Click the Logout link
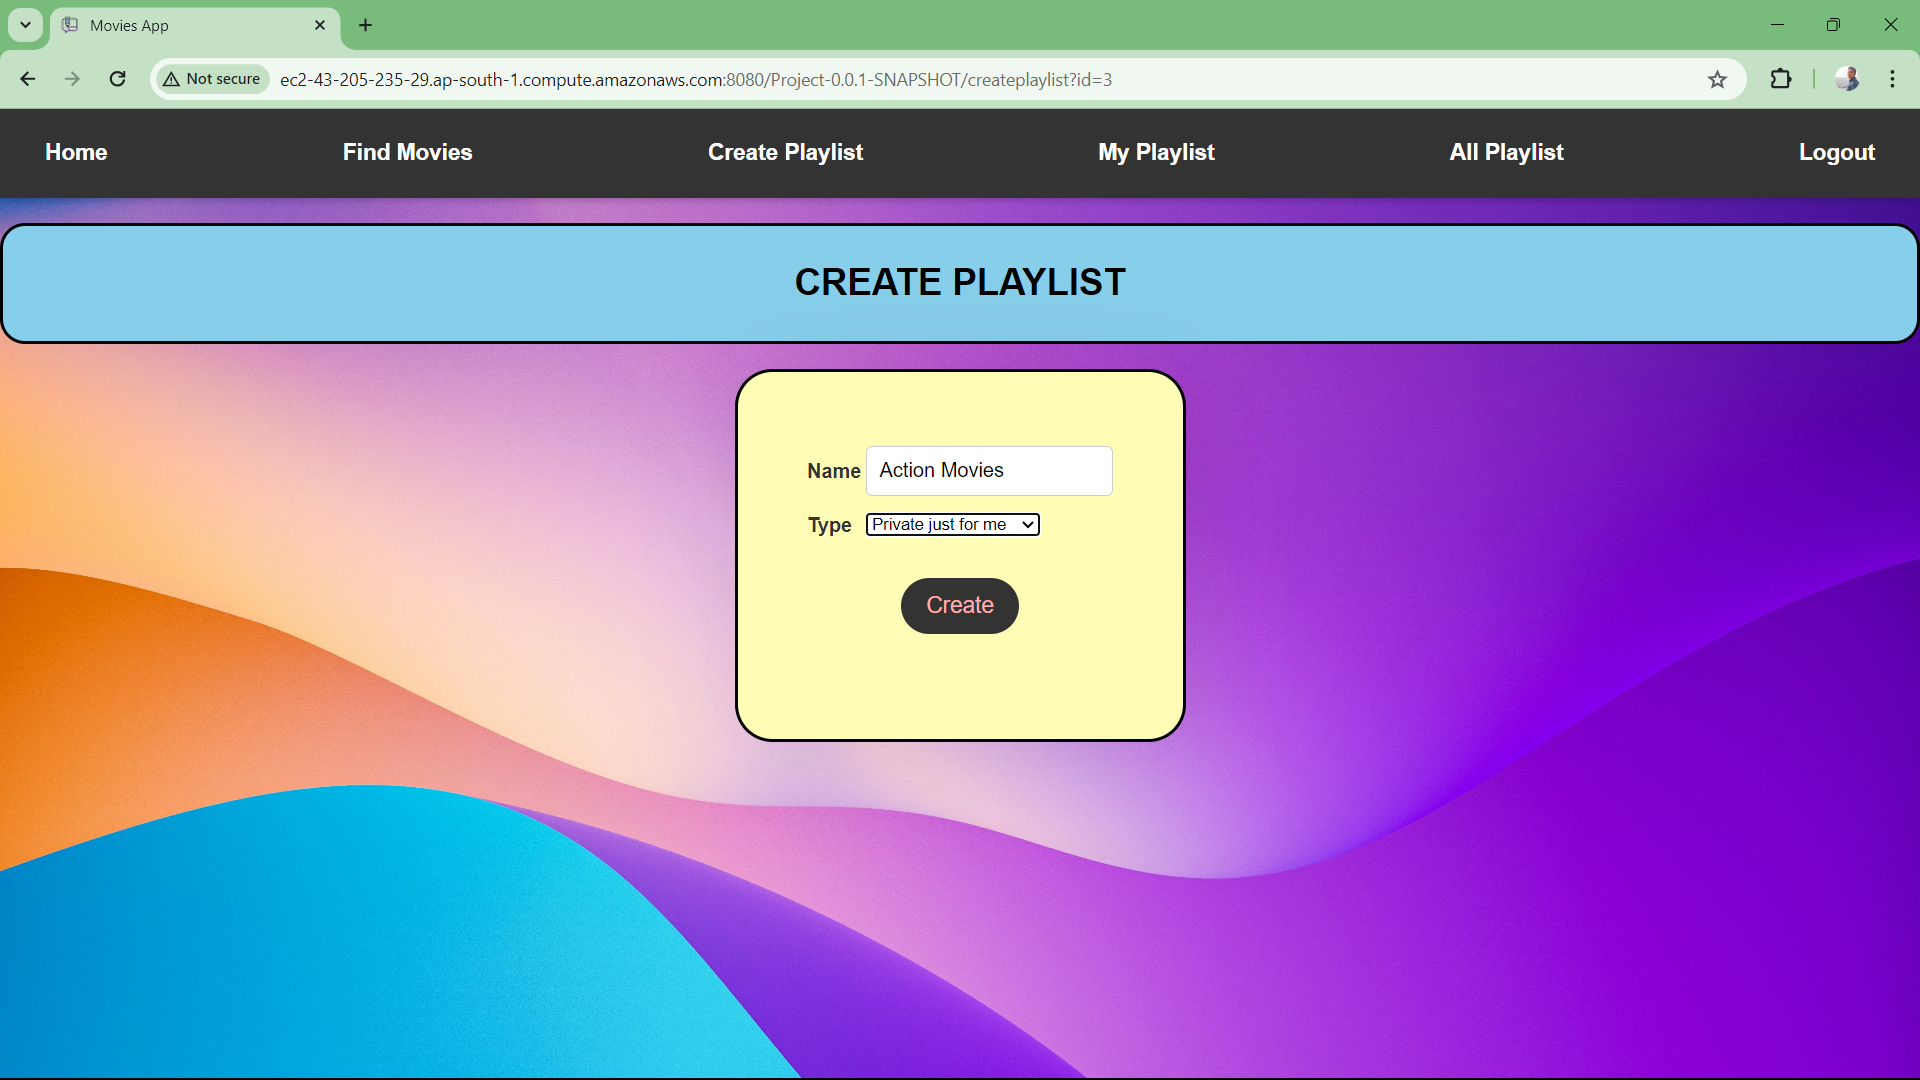This screenshot has height=1080, width=1920. pos(1837,152)
